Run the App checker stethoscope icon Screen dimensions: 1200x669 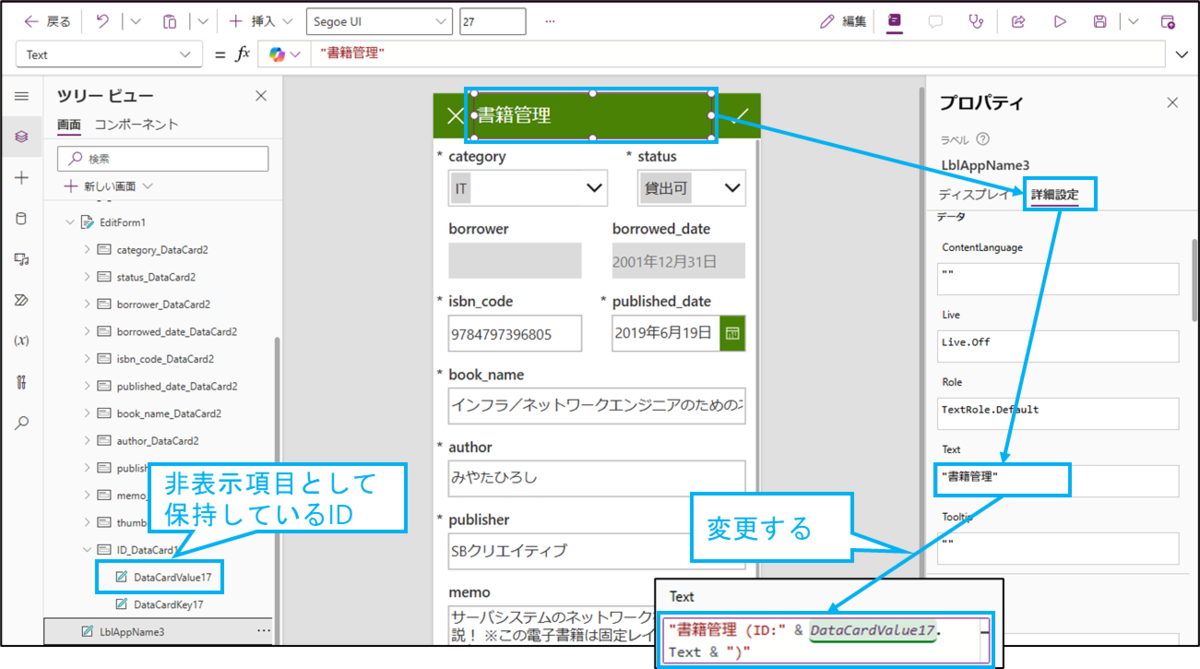[976, 21]
